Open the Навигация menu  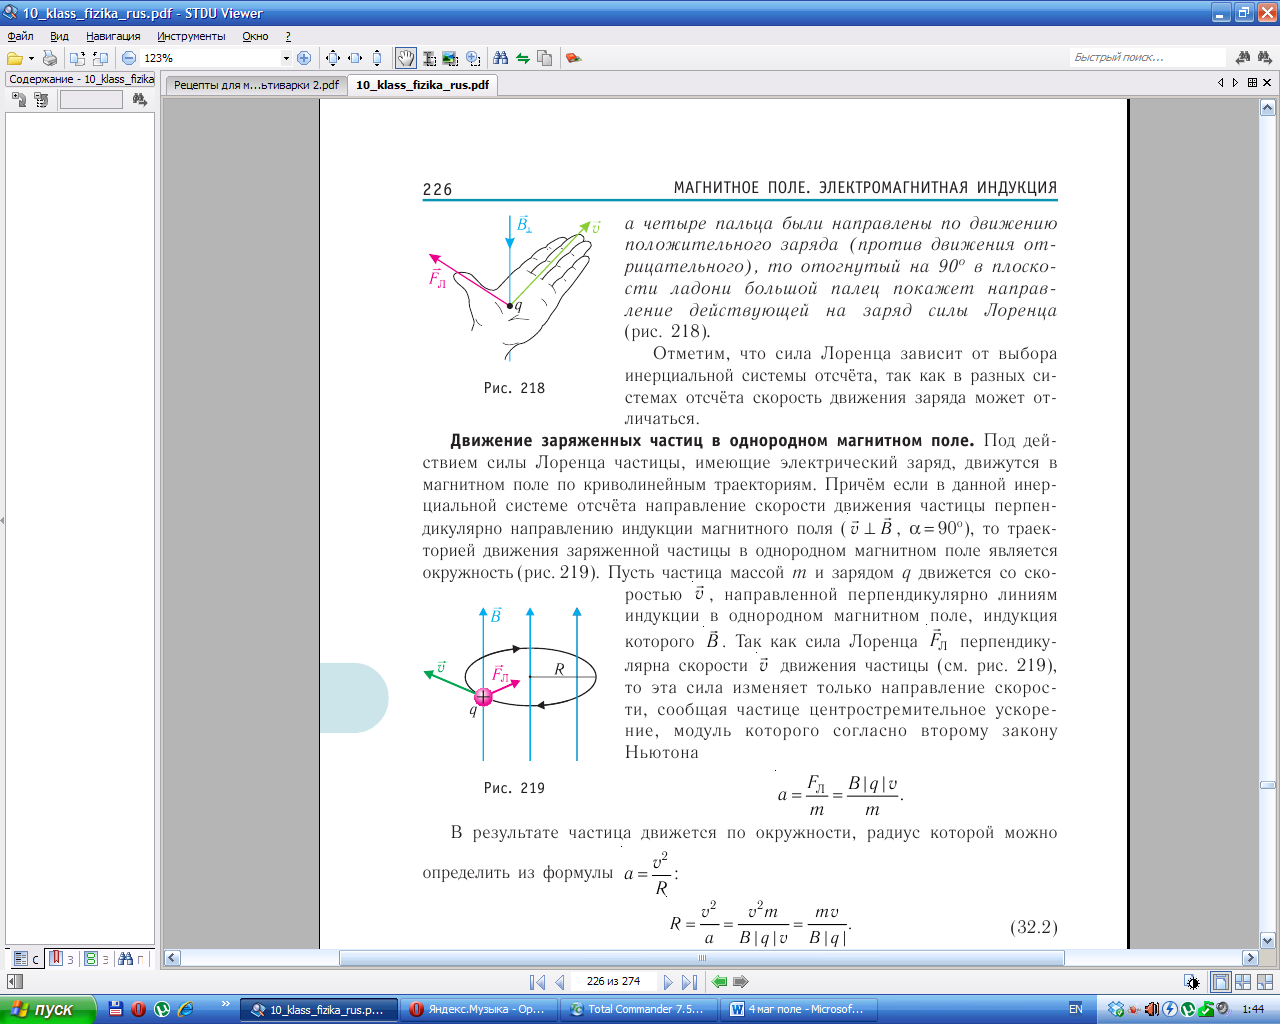(113, 36)
